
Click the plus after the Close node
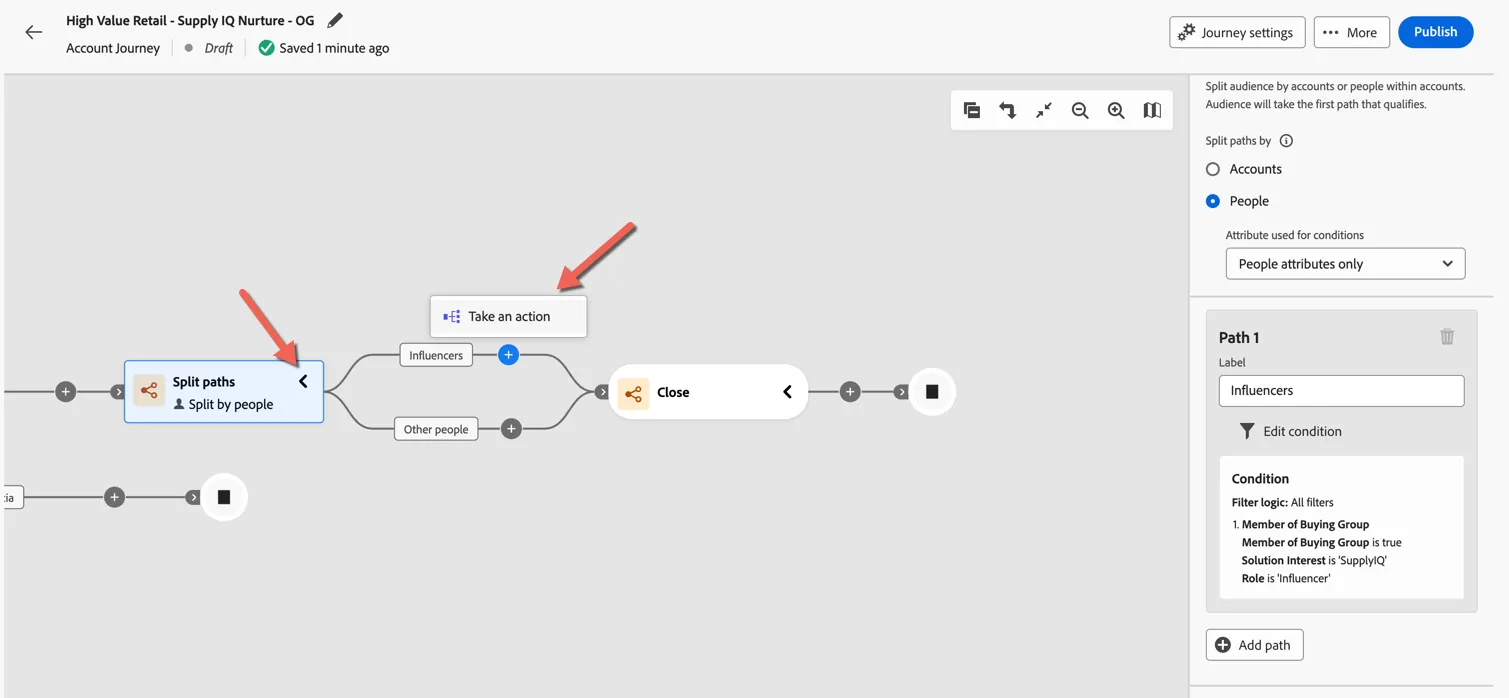[x=850, y=392]
